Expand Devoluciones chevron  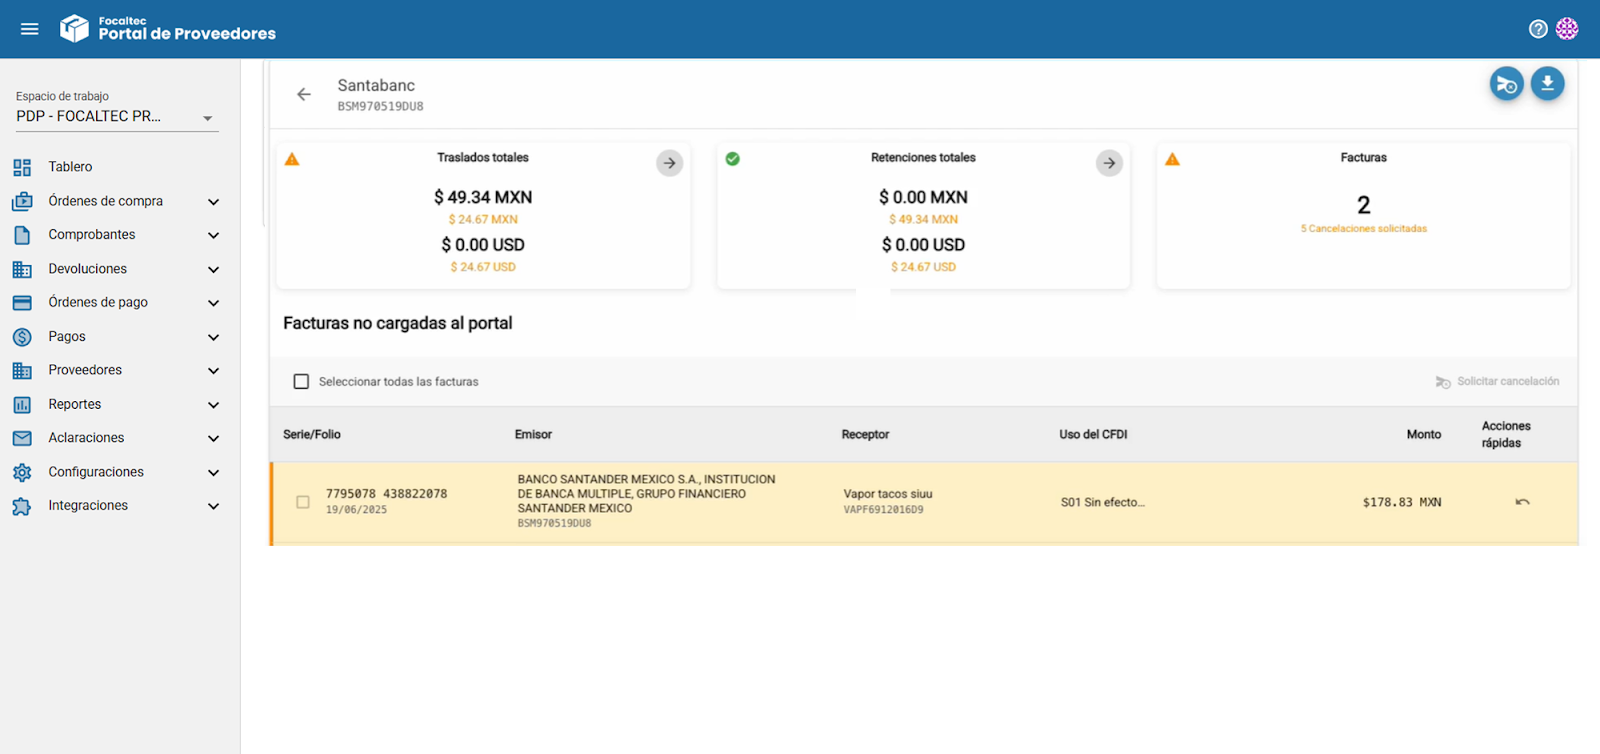pos(213,270)
